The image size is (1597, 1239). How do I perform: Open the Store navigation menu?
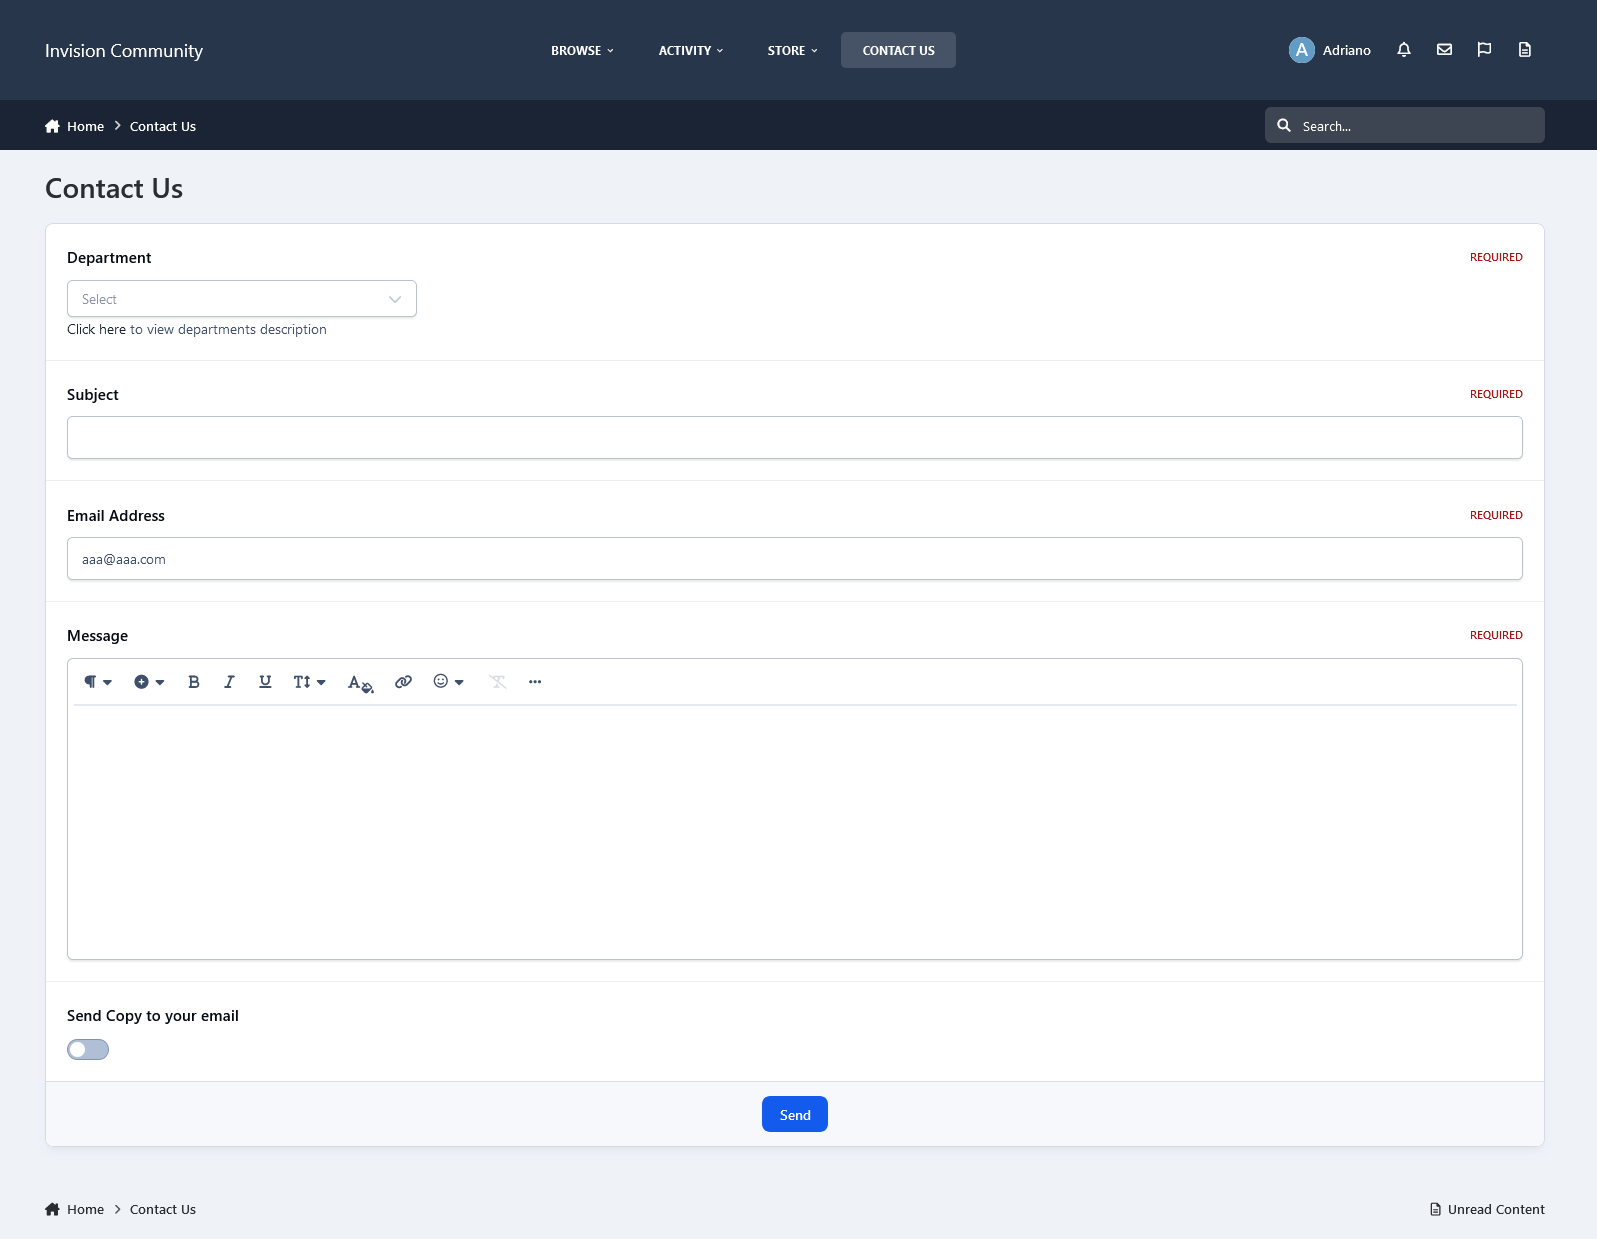pos(792,51)
